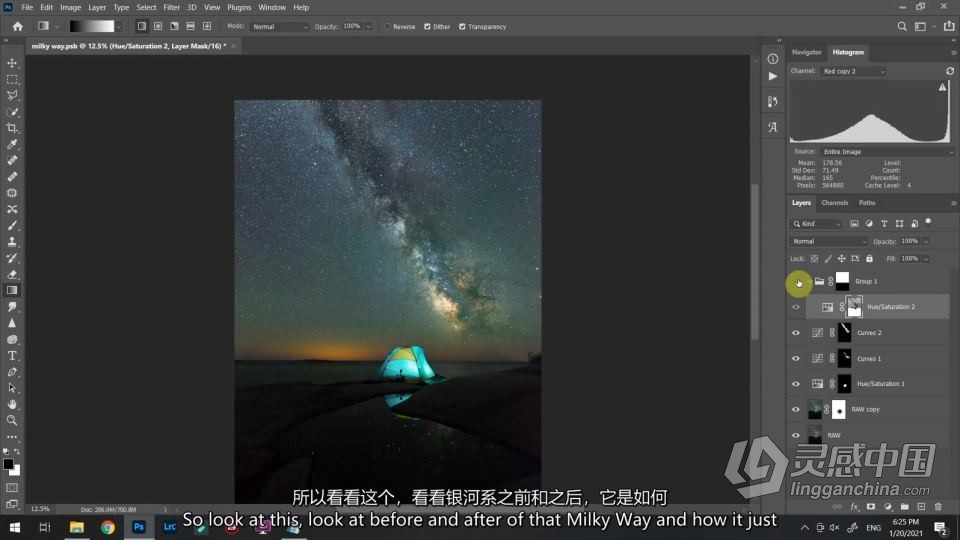Viewport: 960px width, 540px height.
Task: Click the foreground color swatch
Action: (x=8, y=464)
